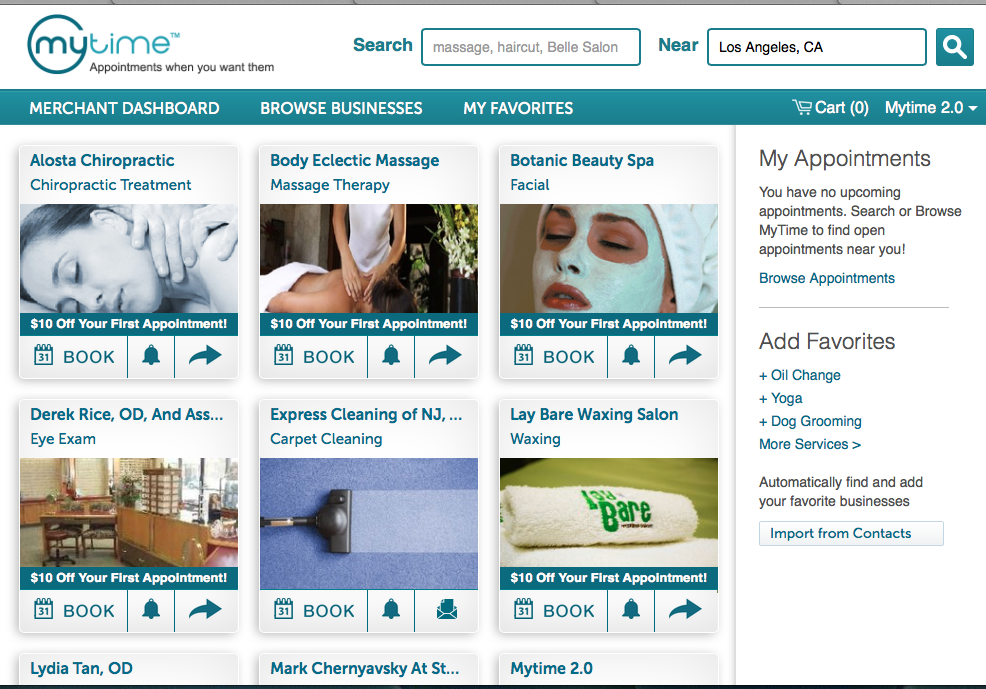Share Lay Bare Waxing Salon via arrow icon
Viewport: 986px width, 689px height.
[x=686, y=610]
